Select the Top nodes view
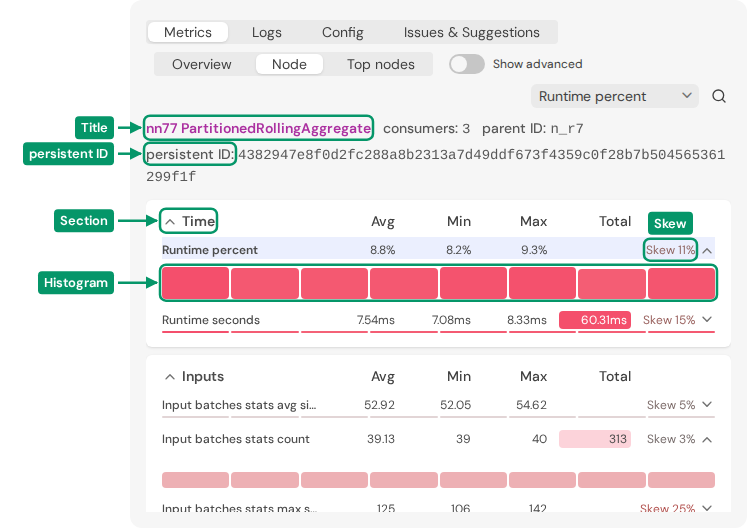 pyautogui.click(x=381, y=64)
